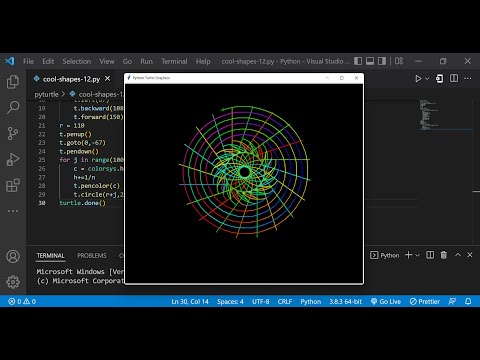Click errors and warnings count in status bar
Image resolution: width=480 pixels, height=360 pixels.
(x=22, y=301)
